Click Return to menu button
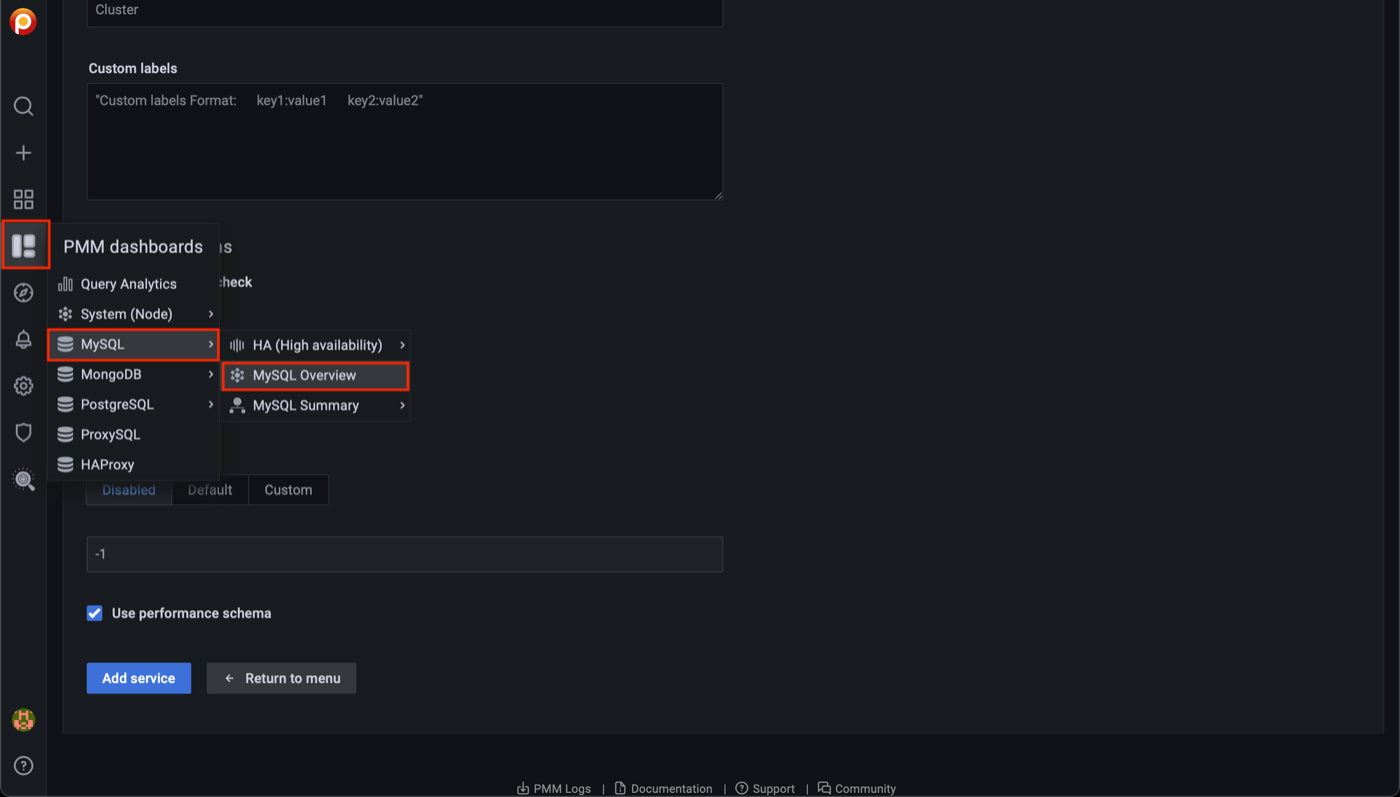Image resolution: width=1400 pixels, height=797 pixels. click(281, 678)
